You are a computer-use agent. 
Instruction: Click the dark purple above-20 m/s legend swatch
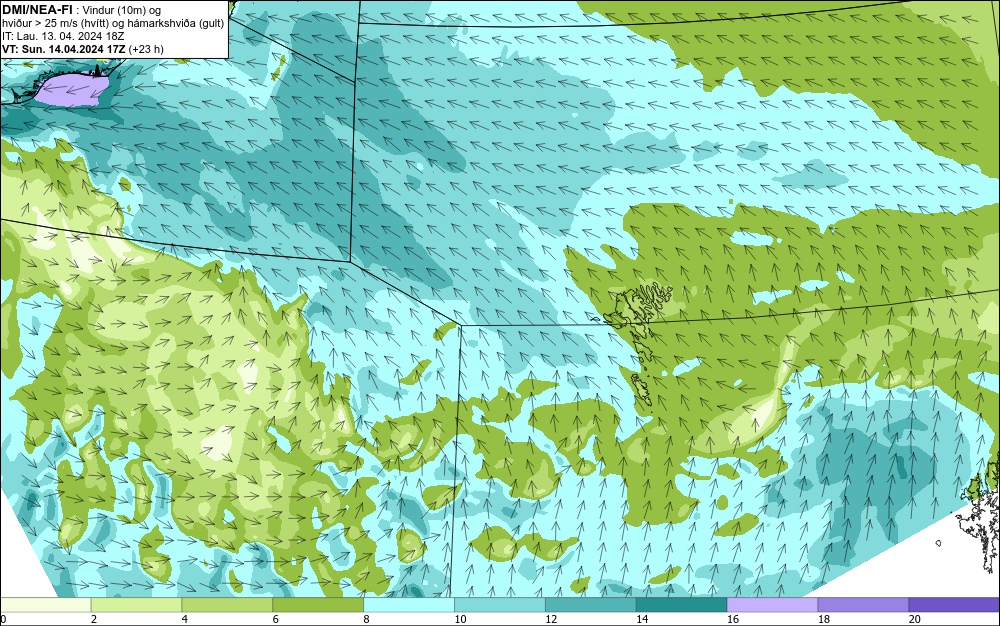954,605
